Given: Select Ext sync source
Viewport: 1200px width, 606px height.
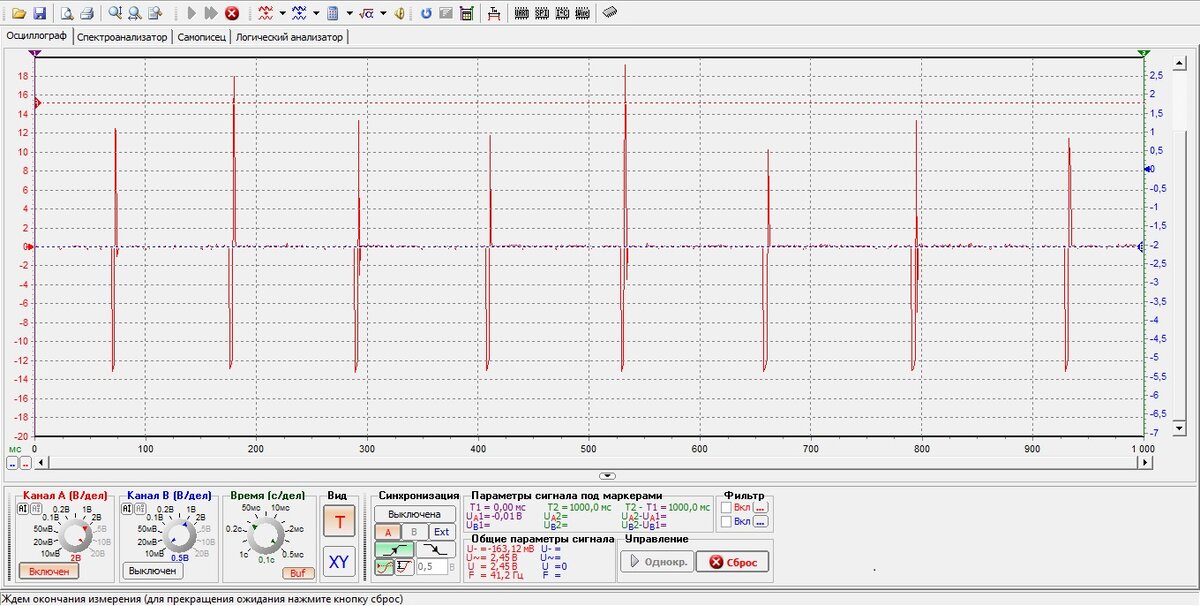Looking at the screenshot, I should [x=441, y=532].
